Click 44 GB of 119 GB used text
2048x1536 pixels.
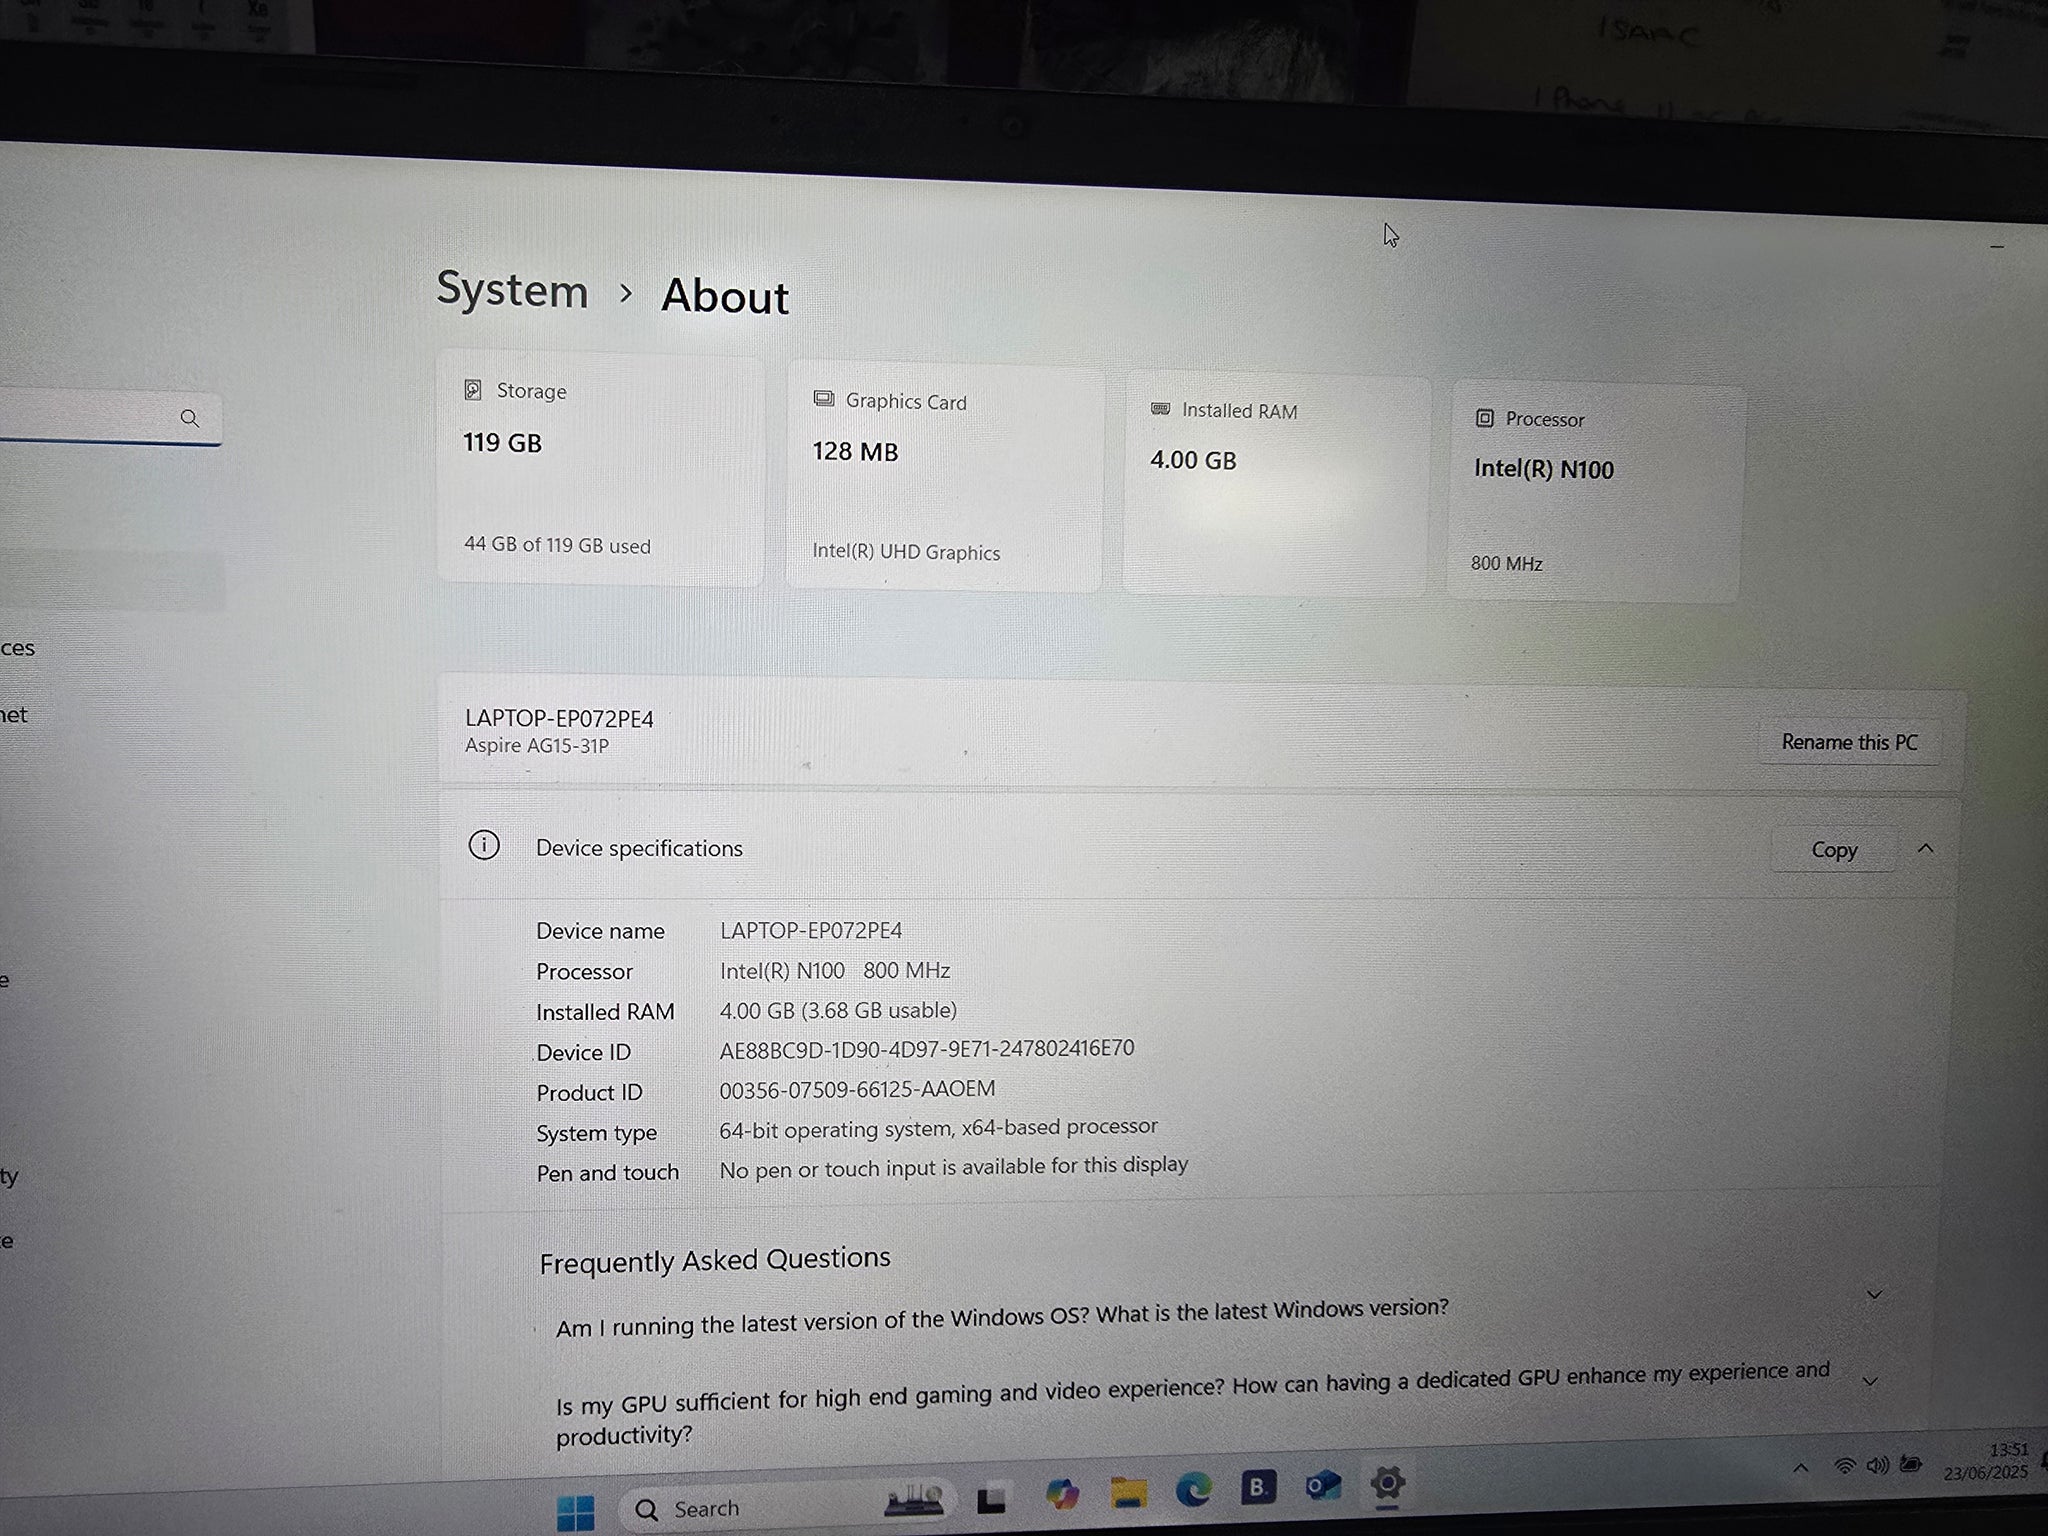pyautogui.click(x=557, y=545)
